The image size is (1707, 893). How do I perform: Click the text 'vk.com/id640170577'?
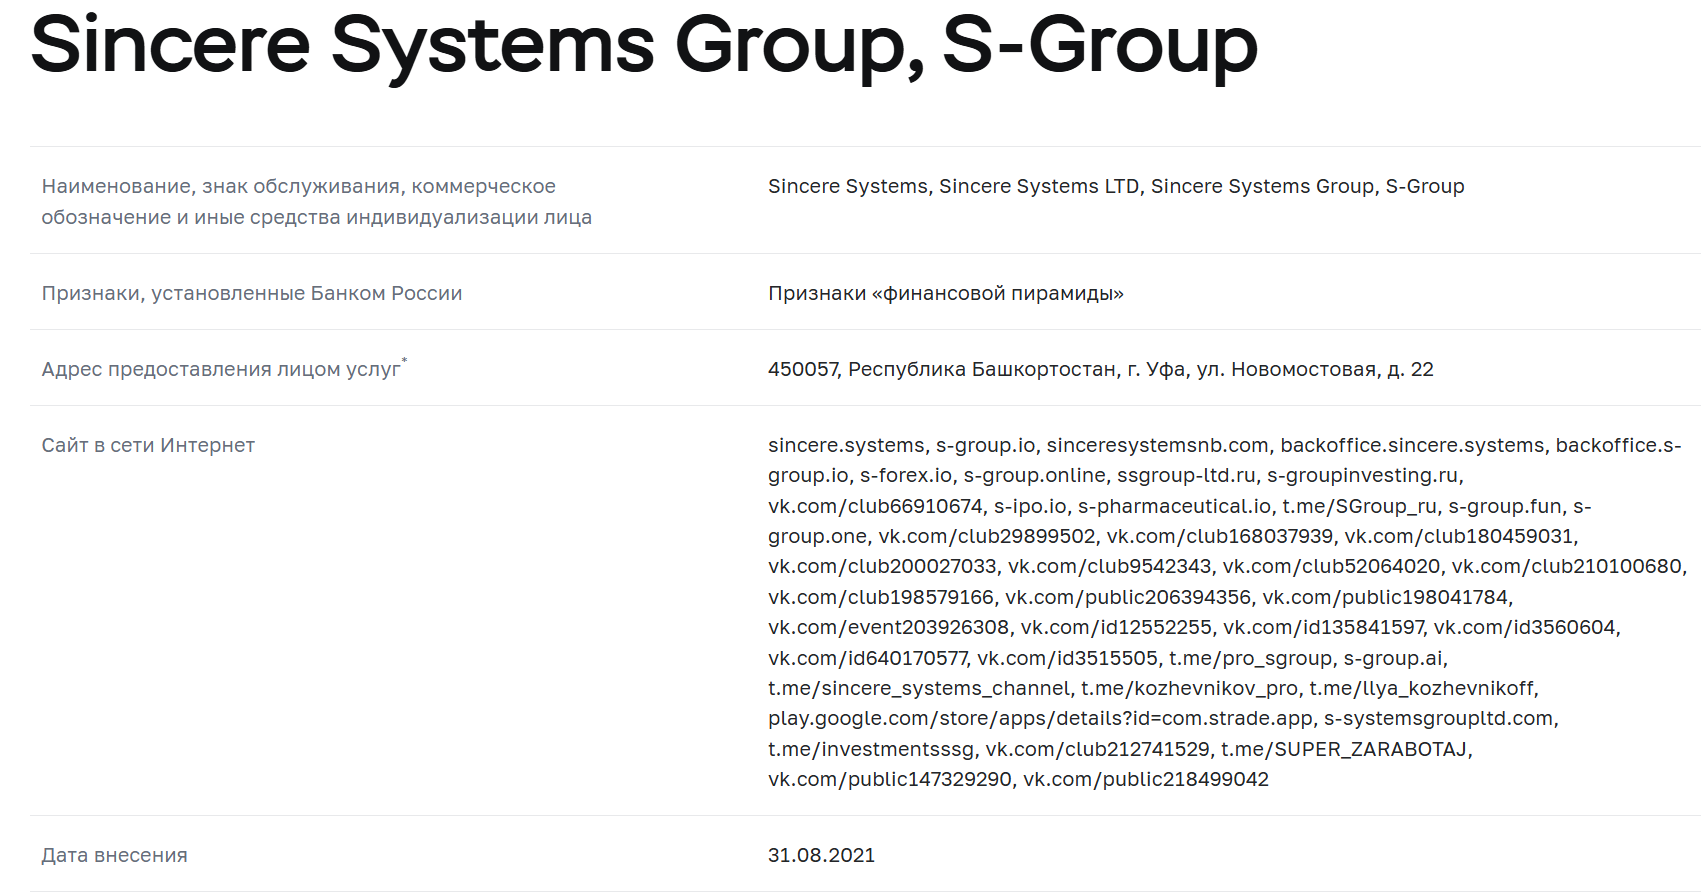[x=867, y=658]
